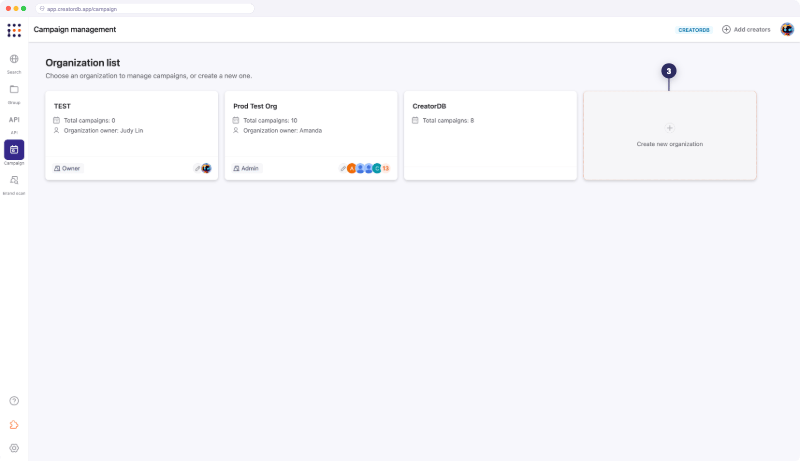Viewport: 800px width, 461px height.
Task: Click teal member avatar on Prod Test Org
Action: (377, 168)
